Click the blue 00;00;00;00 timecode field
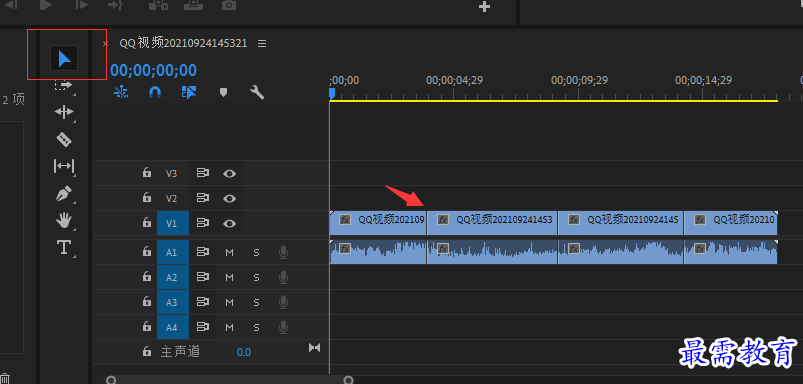The image size is (803, 384). click(154, 70)
